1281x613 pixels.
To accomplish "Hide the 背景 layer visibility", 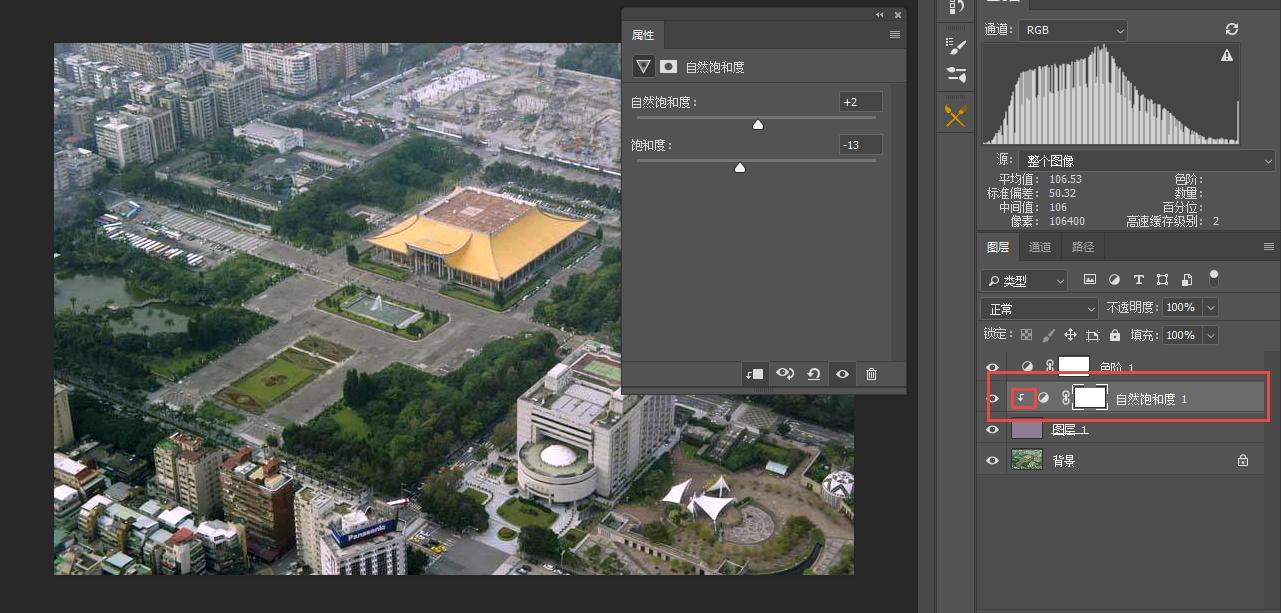I will [x=992, y=460].
